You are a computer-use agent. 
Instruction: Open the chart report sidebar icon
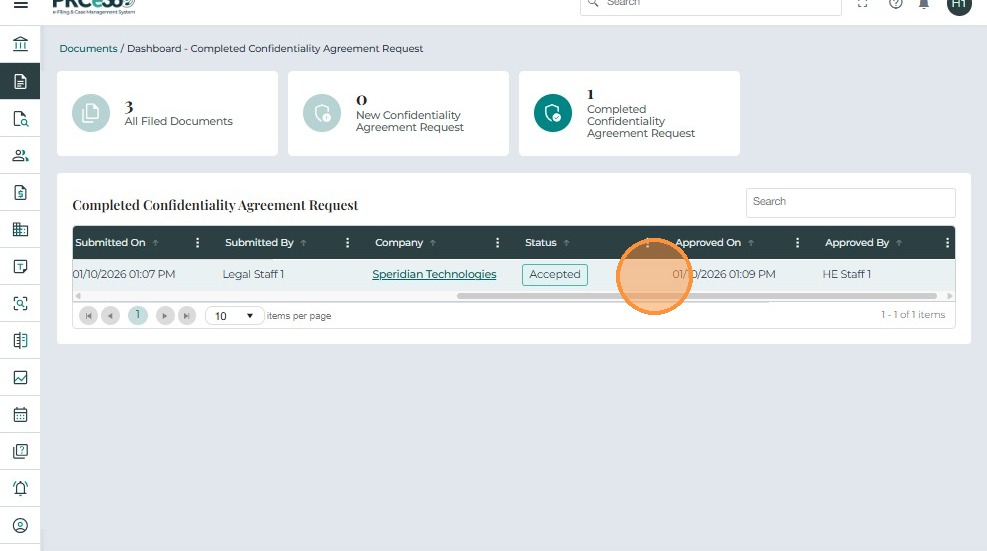(20, 377)
